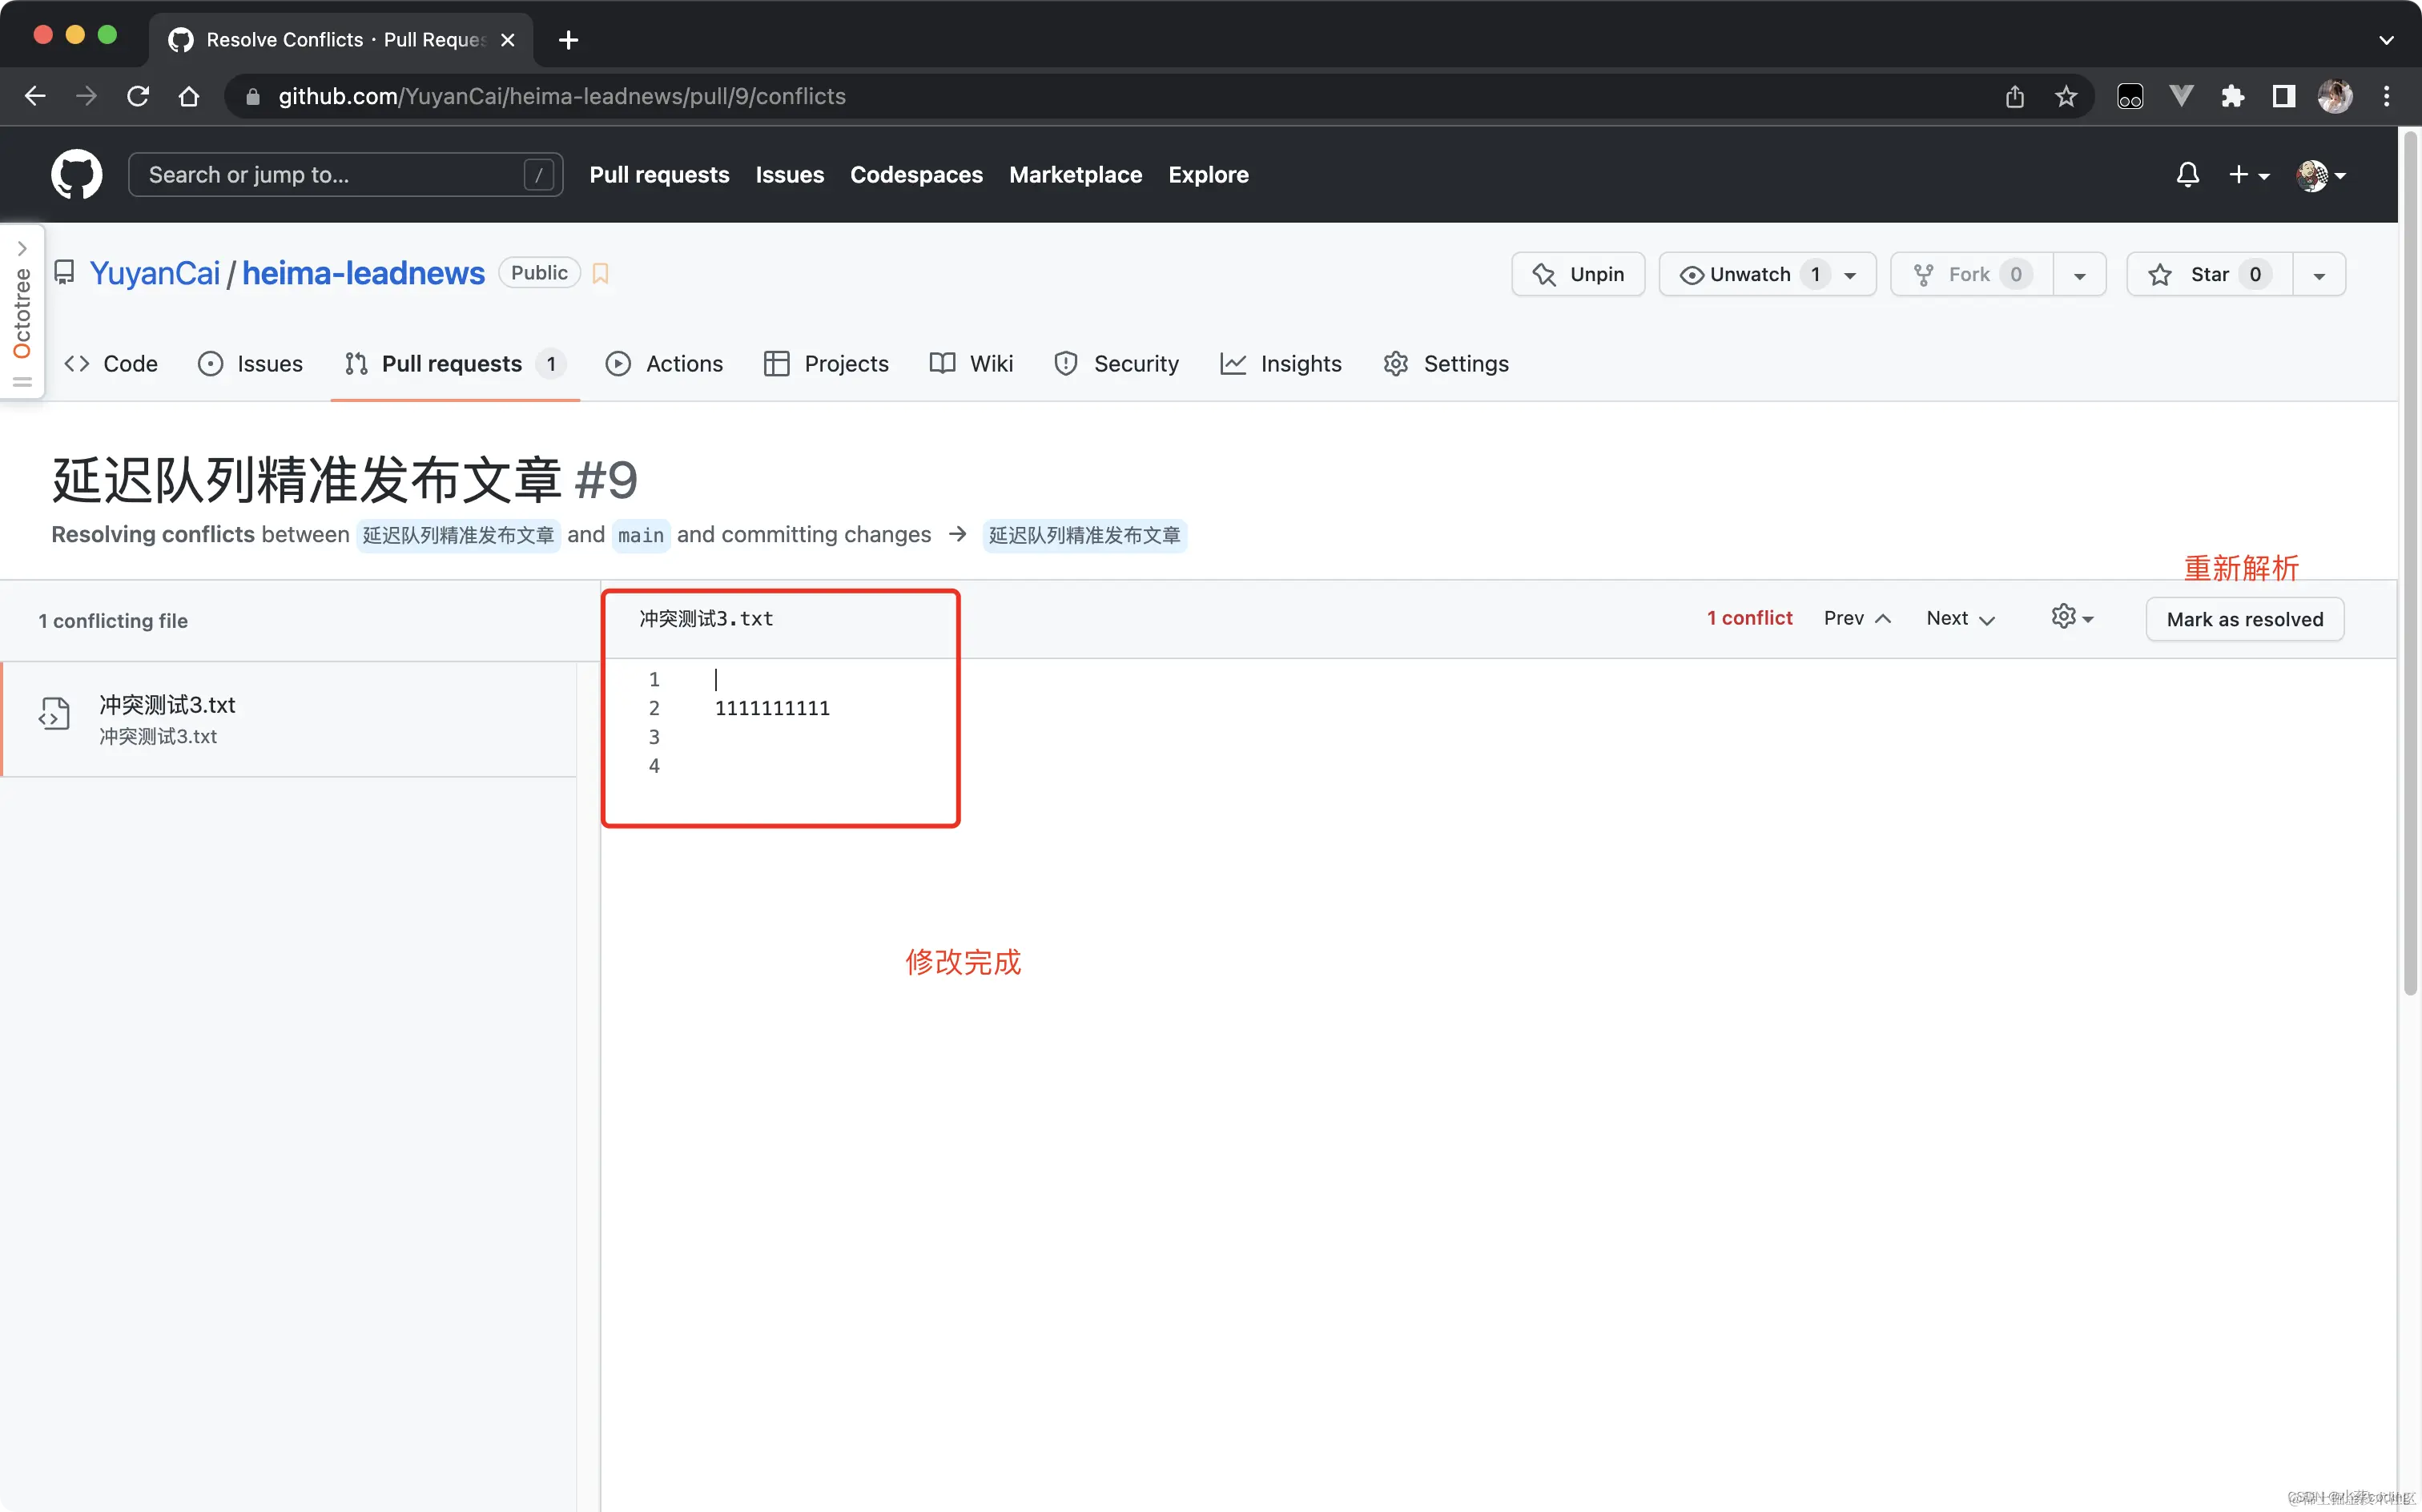Click the Fork icon for heima-leadnews
Image resolution: width=2422 pixels, height=1512 pixels.
click(1924, 273)
